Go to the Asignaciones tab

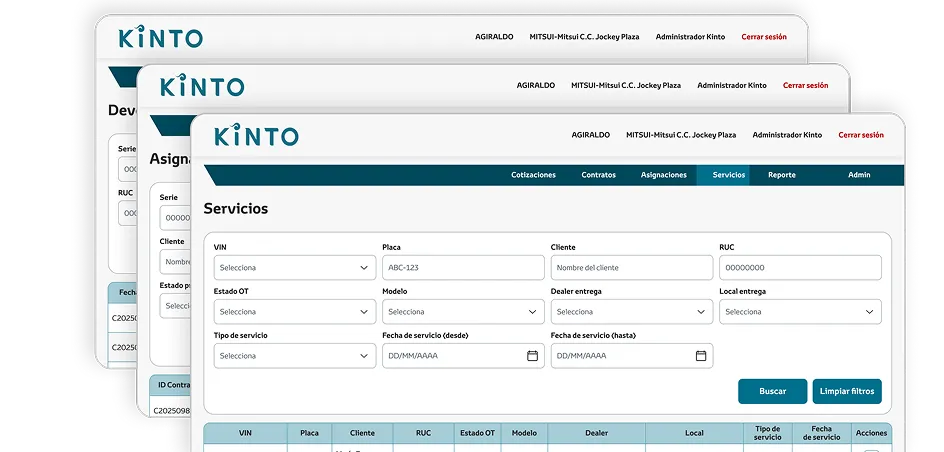663,175
